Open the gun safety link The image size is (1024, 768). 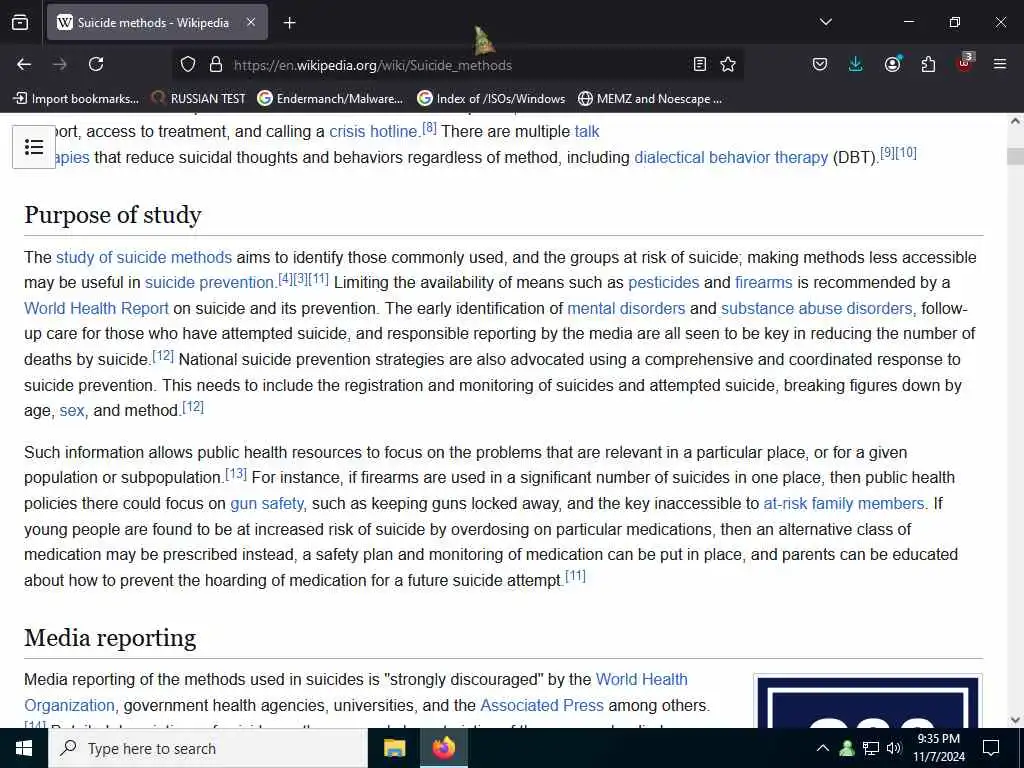pos(266,504)
